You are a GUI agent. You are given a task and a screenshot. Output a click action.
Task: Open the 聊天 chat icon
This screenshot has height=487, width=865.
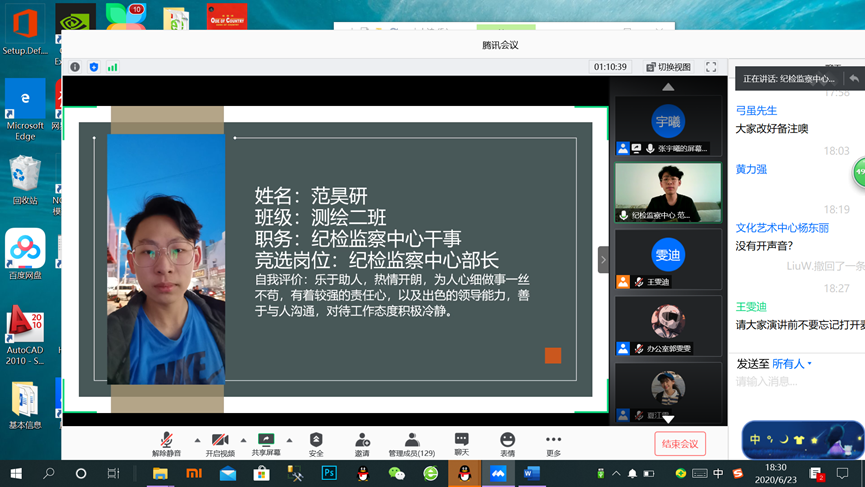[x=461, y=443]
